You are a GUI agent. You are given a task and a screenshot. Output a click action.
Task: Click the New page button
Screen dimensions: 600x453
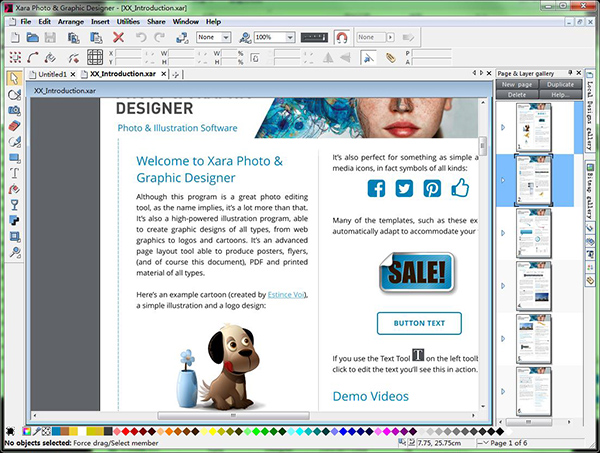(517, 85)
